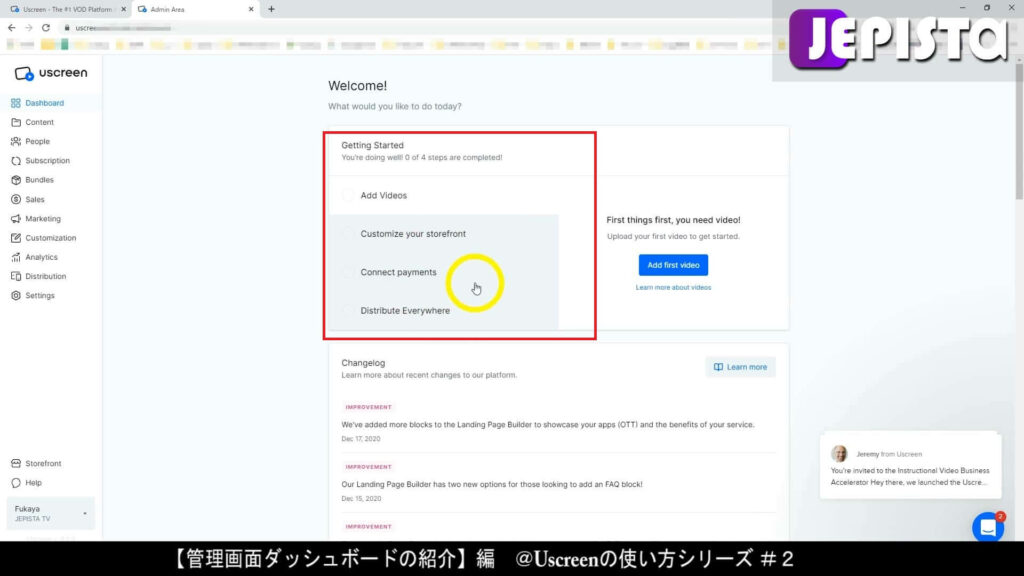Select the Customize your storefront step circle

pyautogui.click(x=348, y=234)
